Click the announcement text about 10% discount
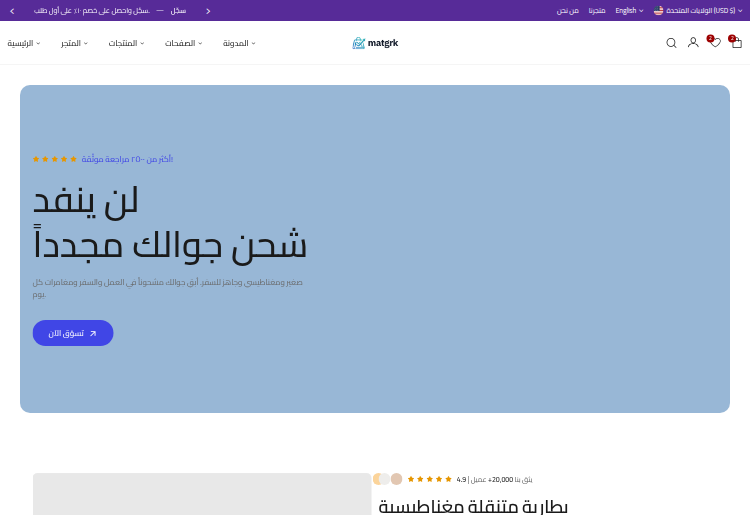This screenshot has width=750, height=515. point(92,11)
